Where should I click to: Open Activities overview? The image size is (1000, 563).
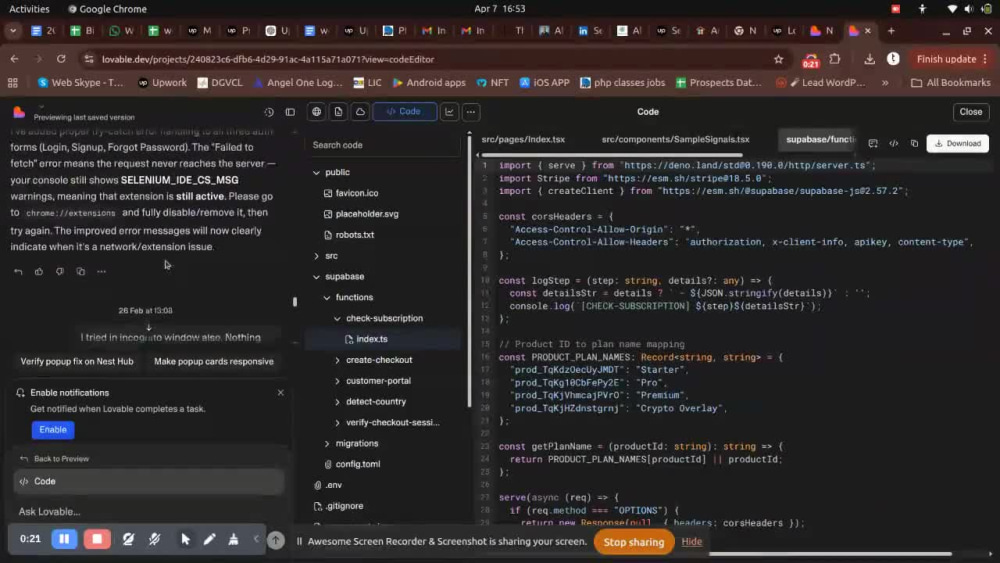coord(29,9)
